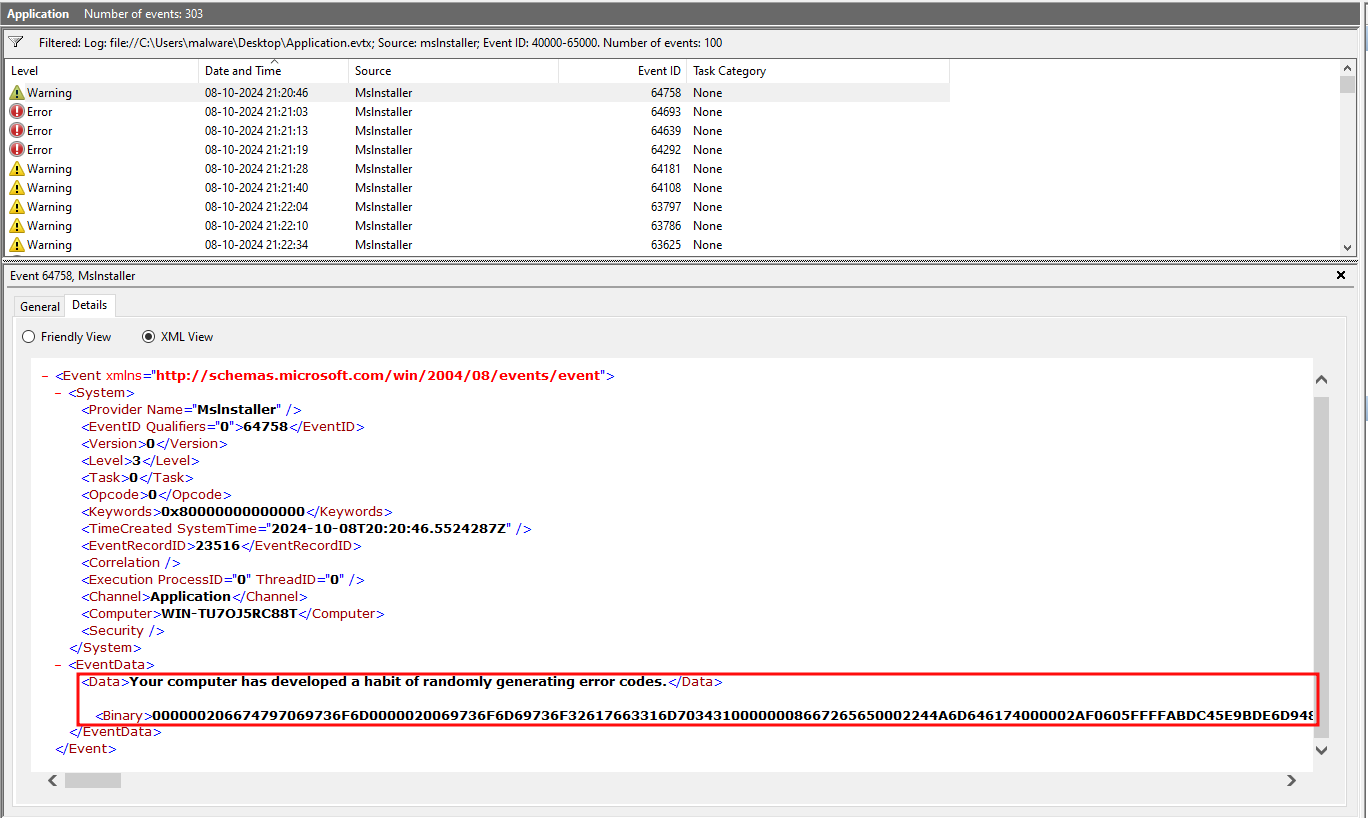
Task: Open the Details tab
Action: point(90,305)
